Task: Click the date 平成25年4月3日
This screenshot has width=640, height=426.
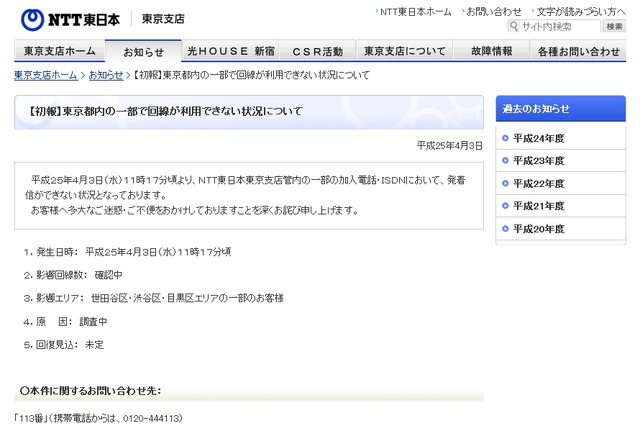Action: (x=449, y=146)
